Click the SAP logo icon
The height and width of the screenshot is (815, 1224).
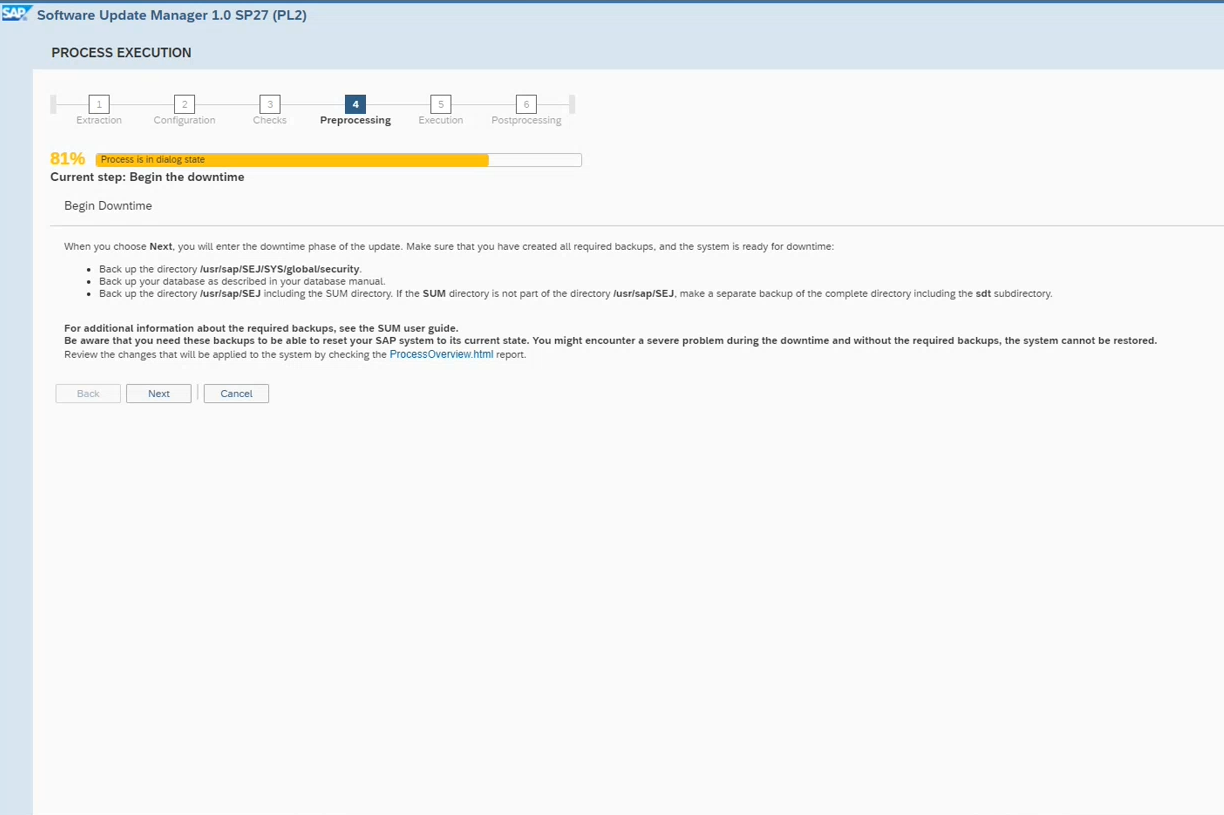click(16, 14)
